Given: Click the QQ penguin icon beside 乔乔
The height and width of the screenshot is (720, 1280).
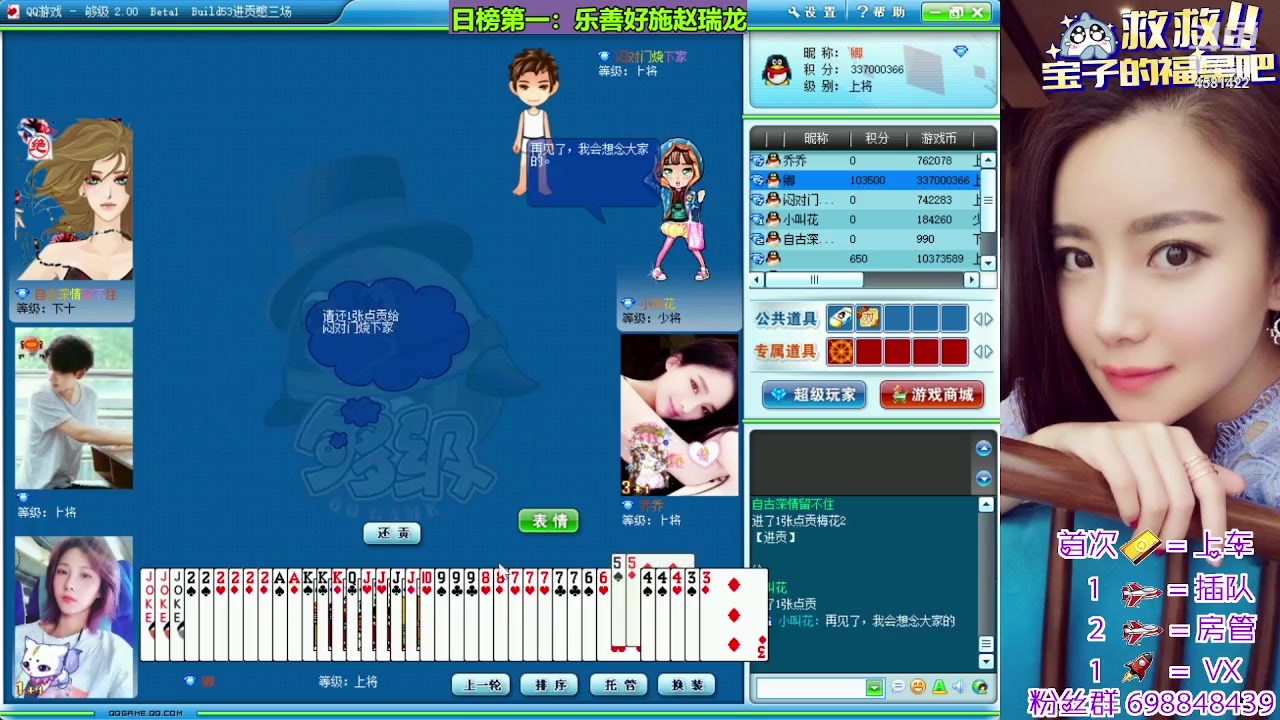Looking at the screenshot, I should (x=774, y=160).
